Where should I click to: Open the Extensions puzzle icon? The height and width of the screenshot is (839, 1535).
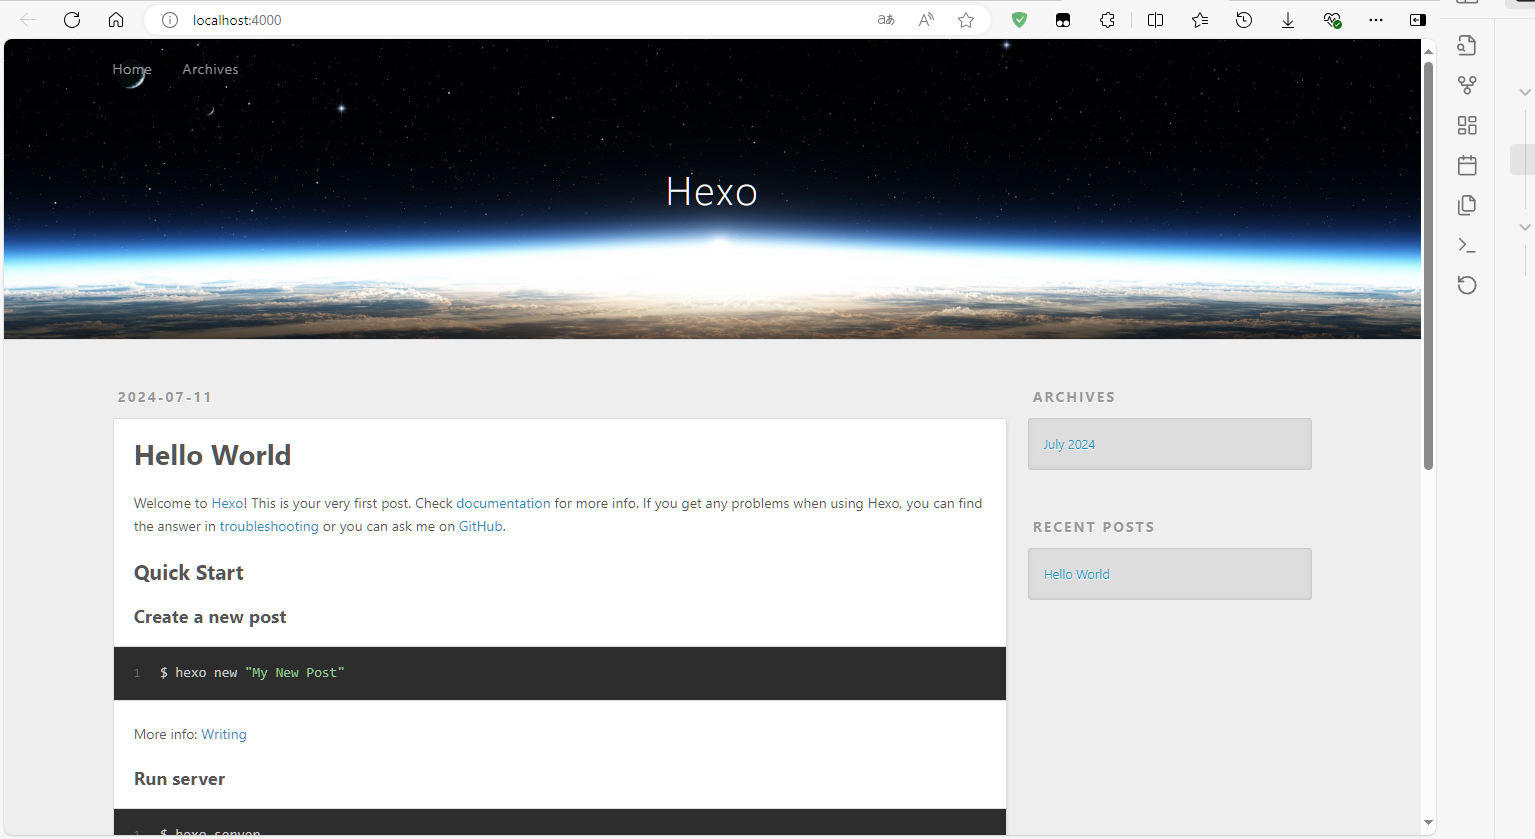1107,20
